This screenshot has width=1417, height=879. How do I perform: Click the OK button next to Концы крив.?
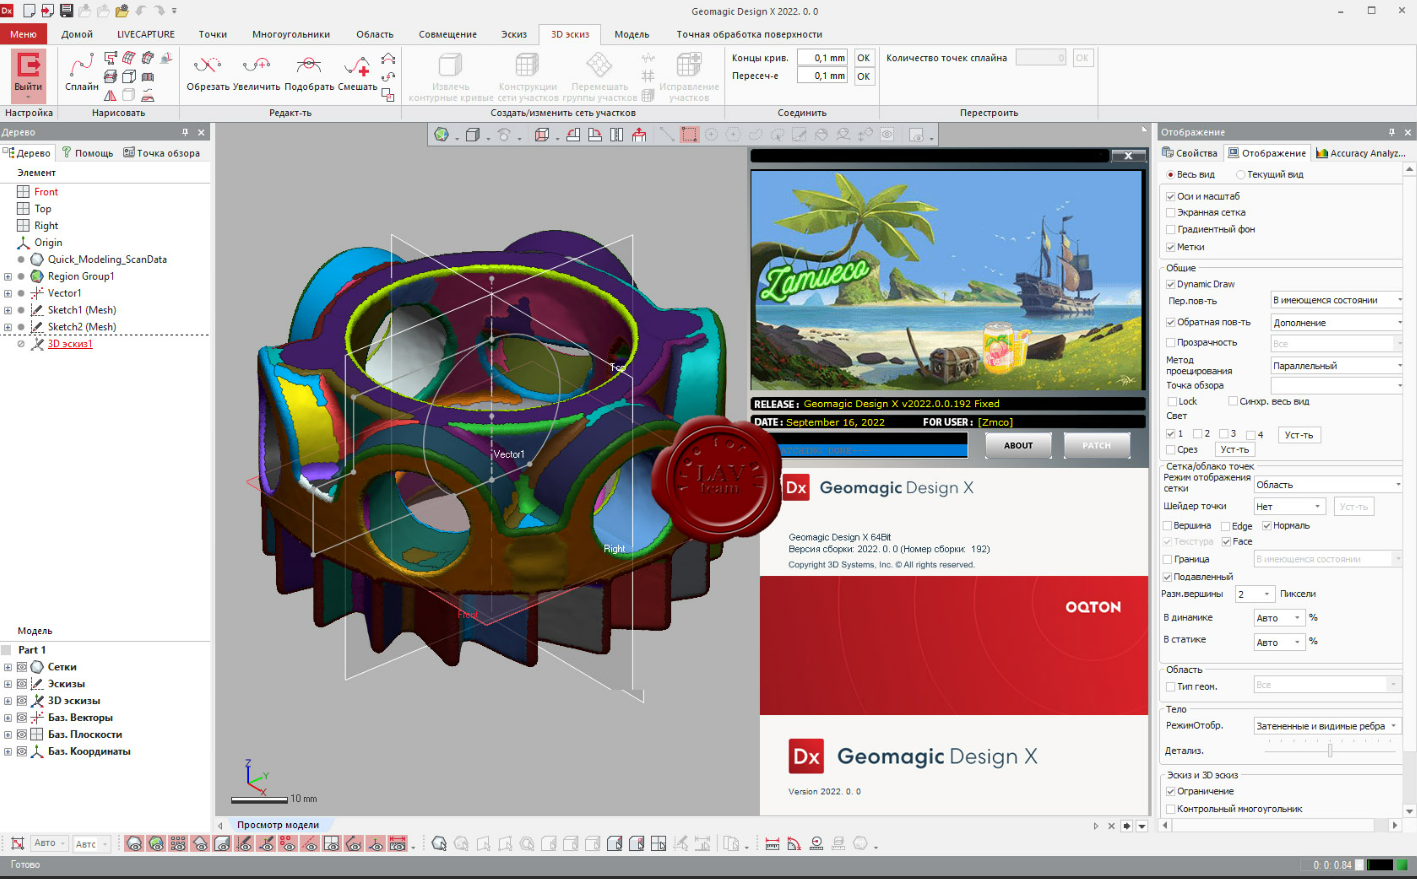[864, 58]
